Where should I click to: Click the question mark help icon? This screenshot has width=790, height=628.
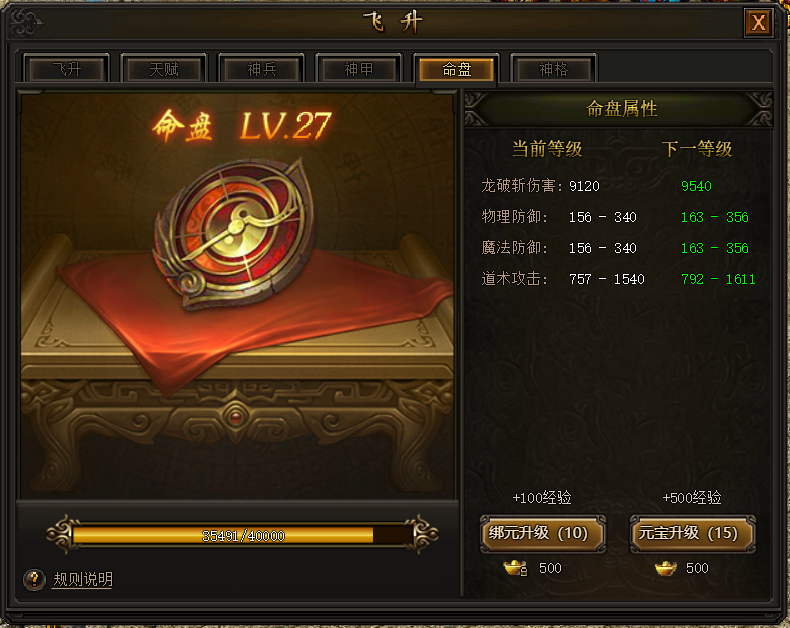tap(34, 580)
